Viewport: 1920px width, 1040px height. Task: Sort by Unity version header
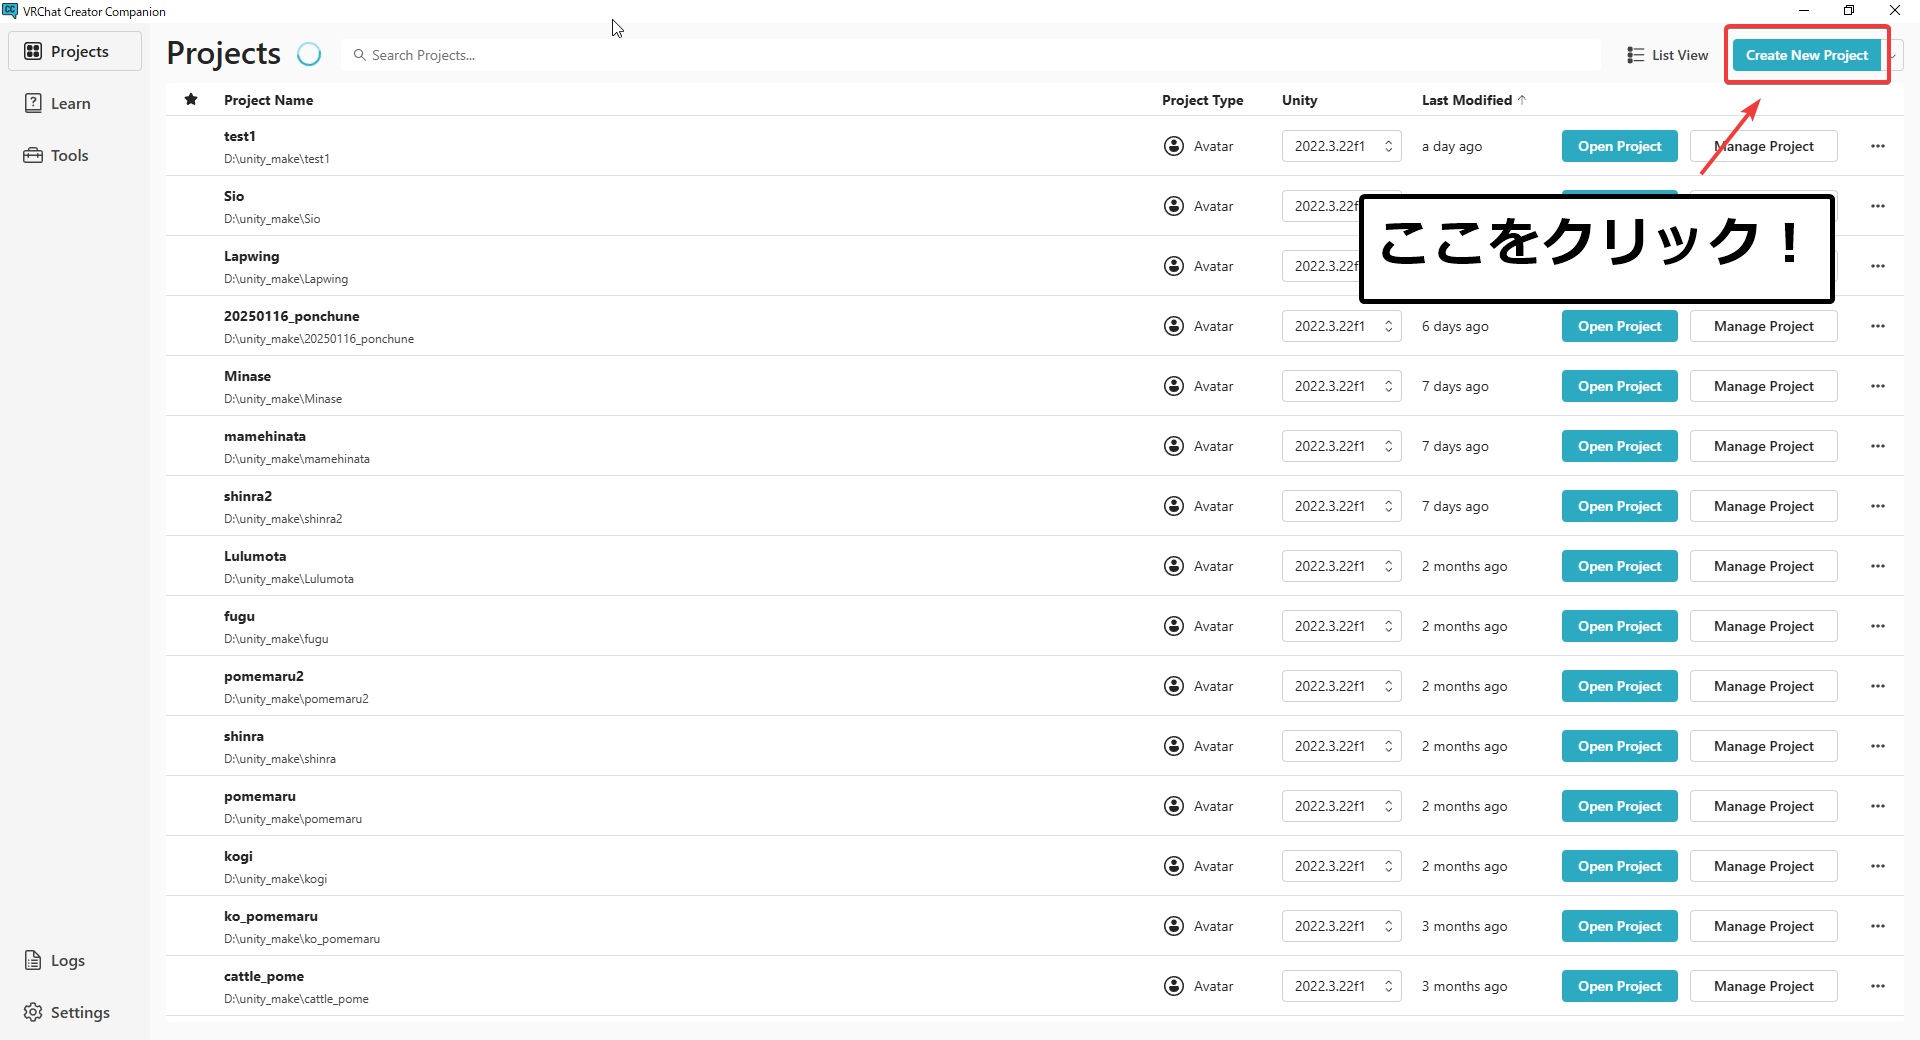pos(1299,100)
